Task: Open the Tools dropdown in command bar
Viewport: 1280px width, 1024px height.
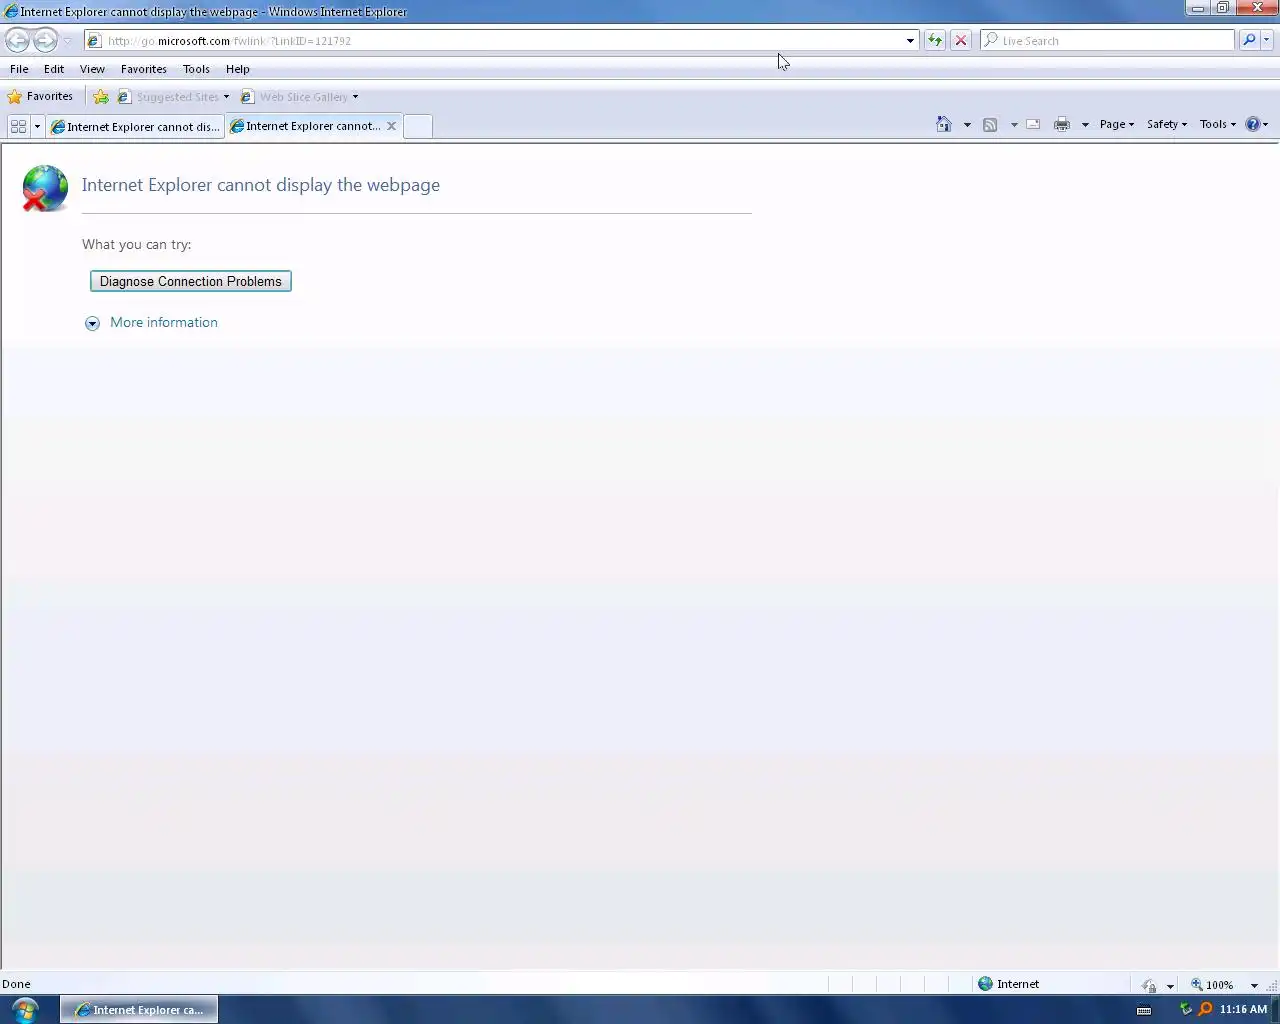Action: [1217, 124]
